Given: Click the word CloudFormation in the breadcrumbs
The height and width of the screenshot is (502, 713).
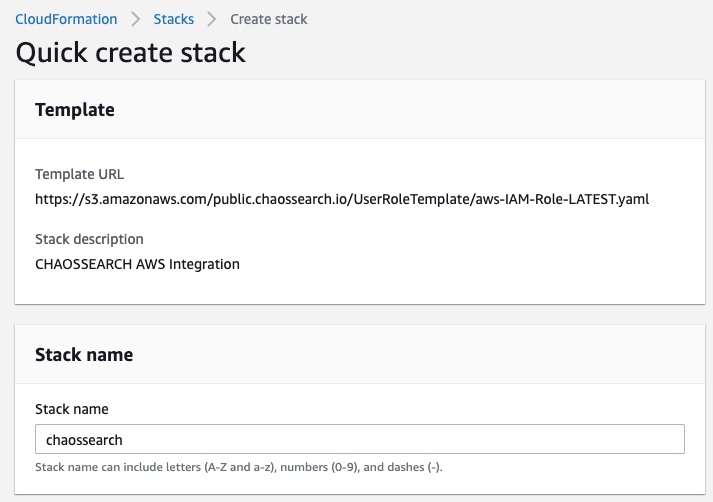Looking at the screenshot, I should [x=66, y=19].
